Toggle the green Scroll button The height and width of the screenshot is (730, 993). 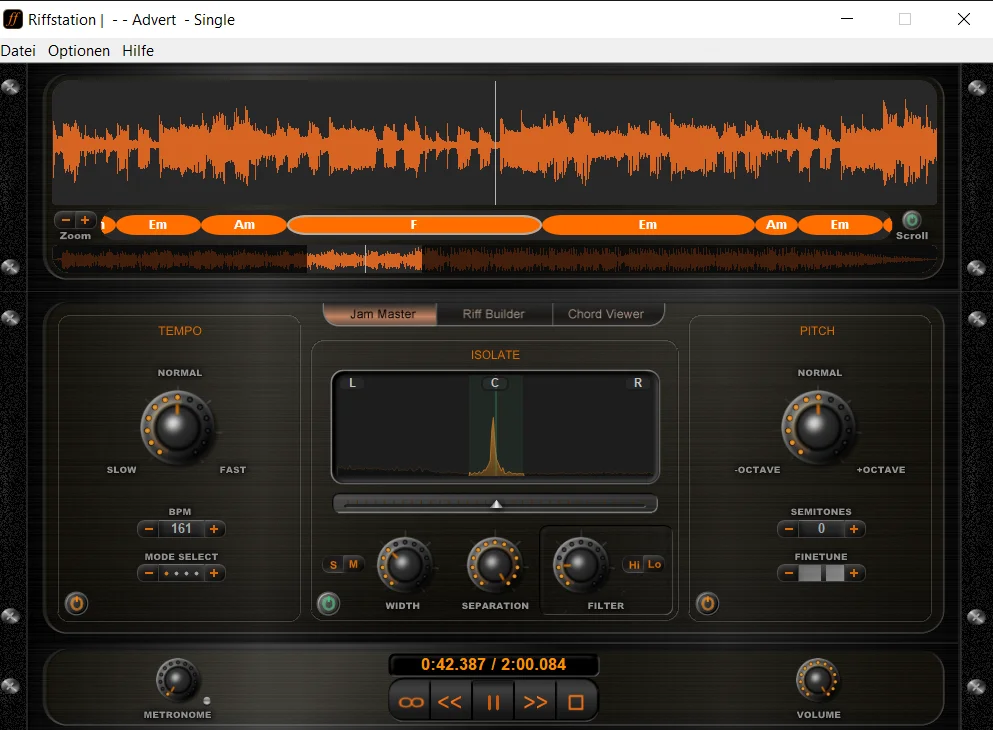tap(911, 220)
